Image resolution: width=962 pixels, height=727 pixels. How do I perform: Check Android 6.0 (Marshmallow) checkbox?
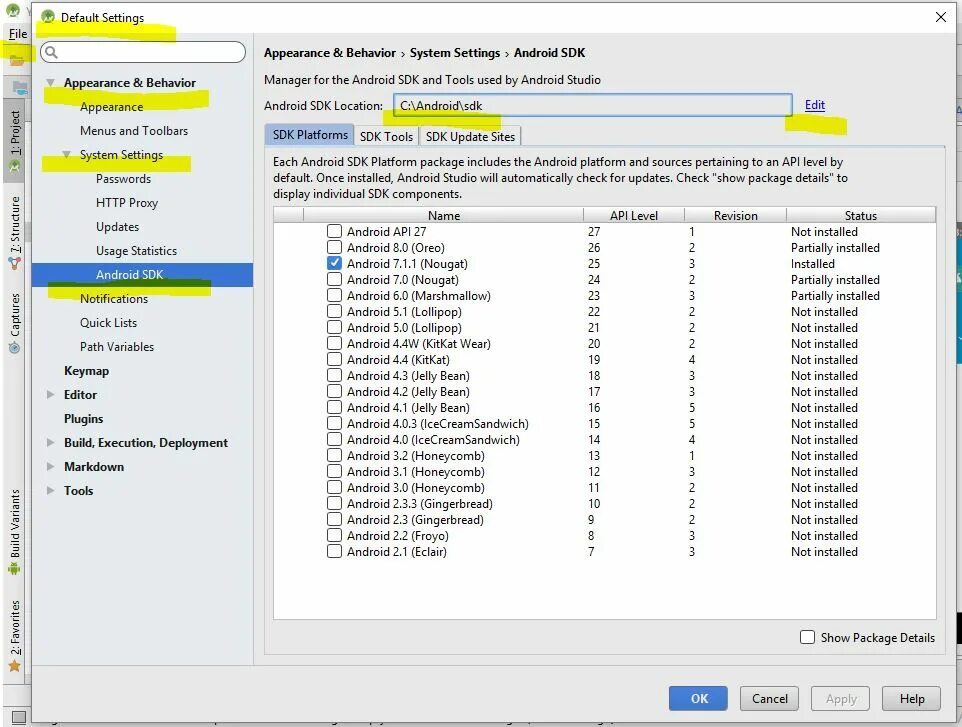(x=334, y=295)
